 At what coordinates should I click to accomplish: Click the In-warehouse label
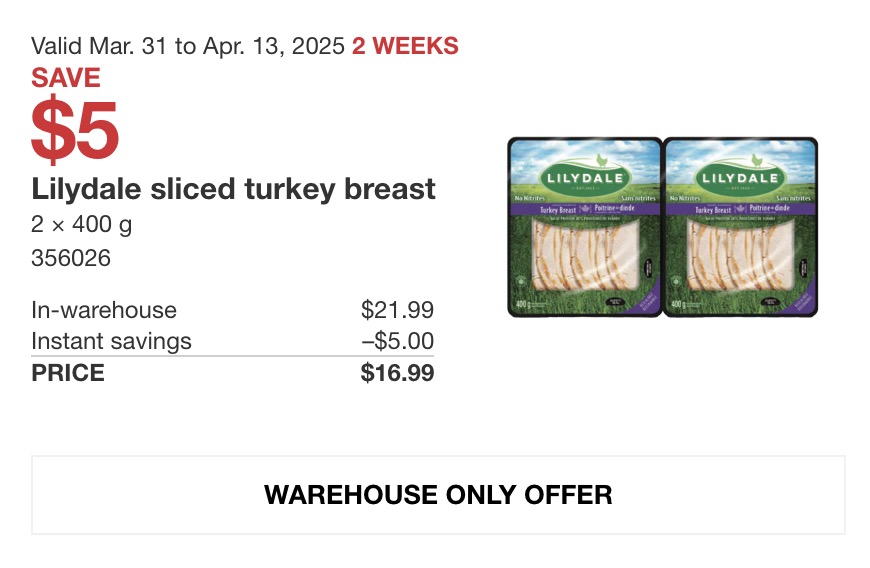pos(104,310)
